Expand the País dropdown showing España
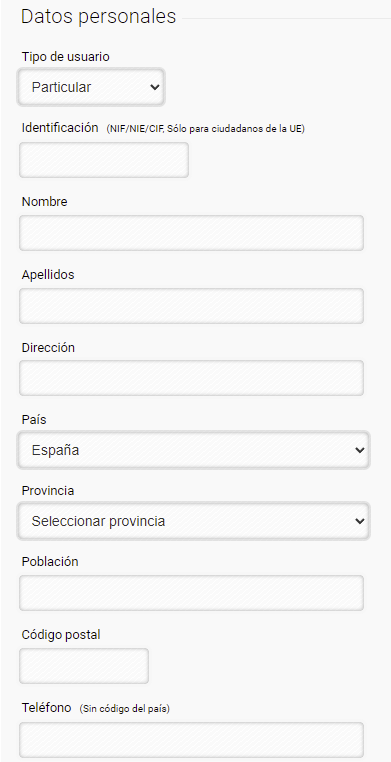391x762 pixels. [x=193, y=450]
